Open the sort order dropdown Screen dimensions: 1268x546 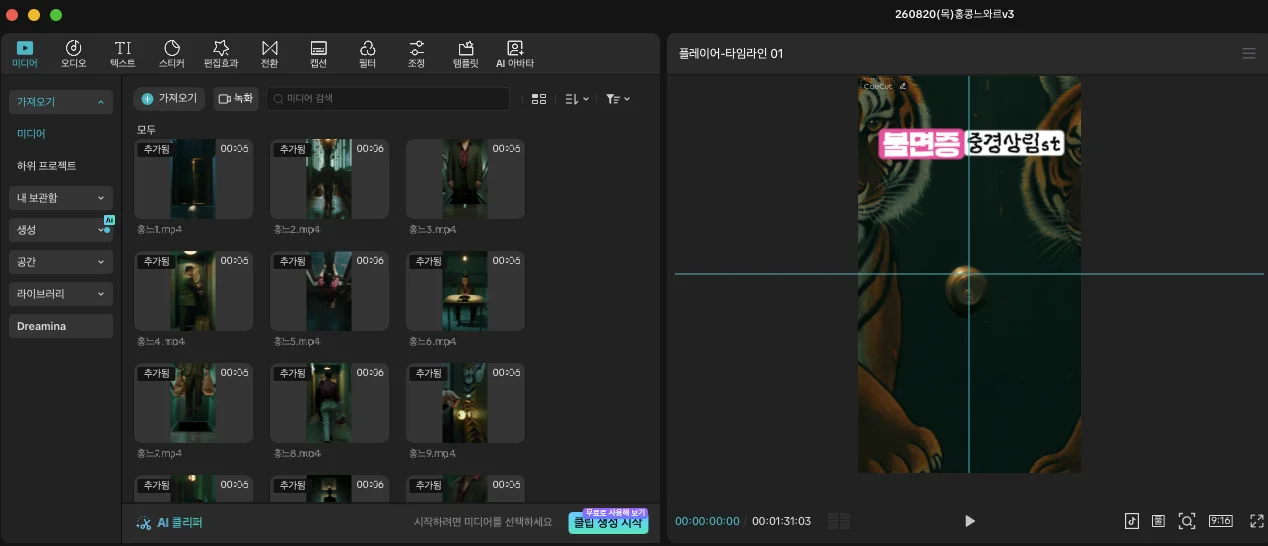click(577, 99)
